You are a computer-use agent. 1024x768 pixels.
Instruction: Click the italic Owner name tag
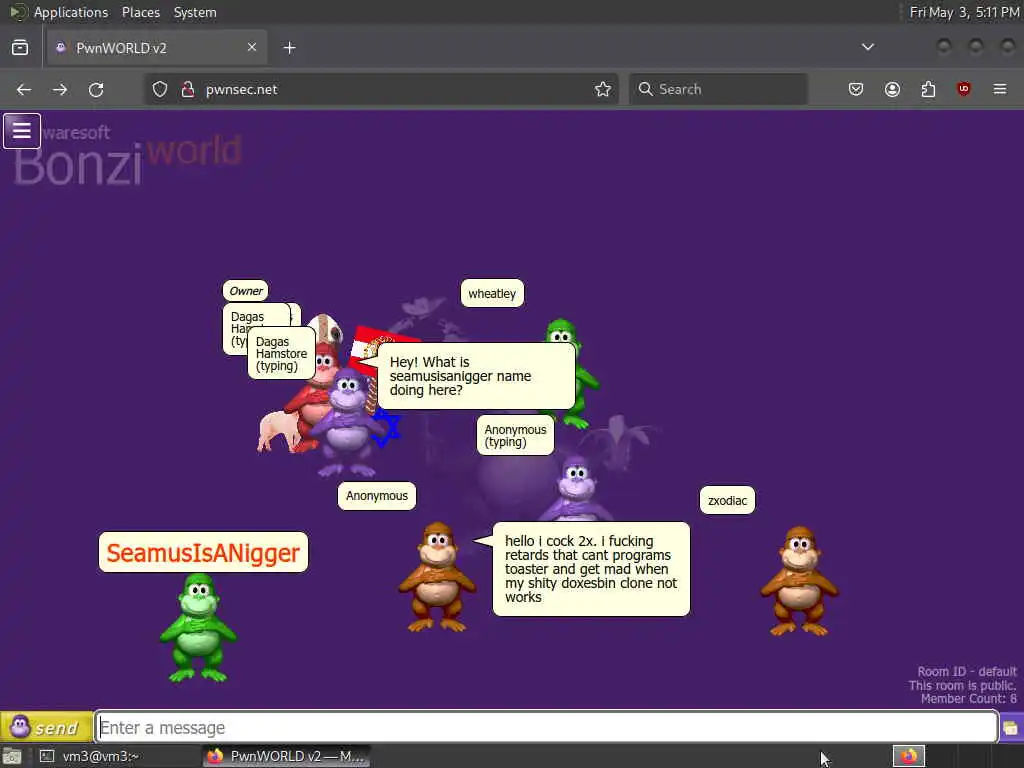[x=246, y=291]
